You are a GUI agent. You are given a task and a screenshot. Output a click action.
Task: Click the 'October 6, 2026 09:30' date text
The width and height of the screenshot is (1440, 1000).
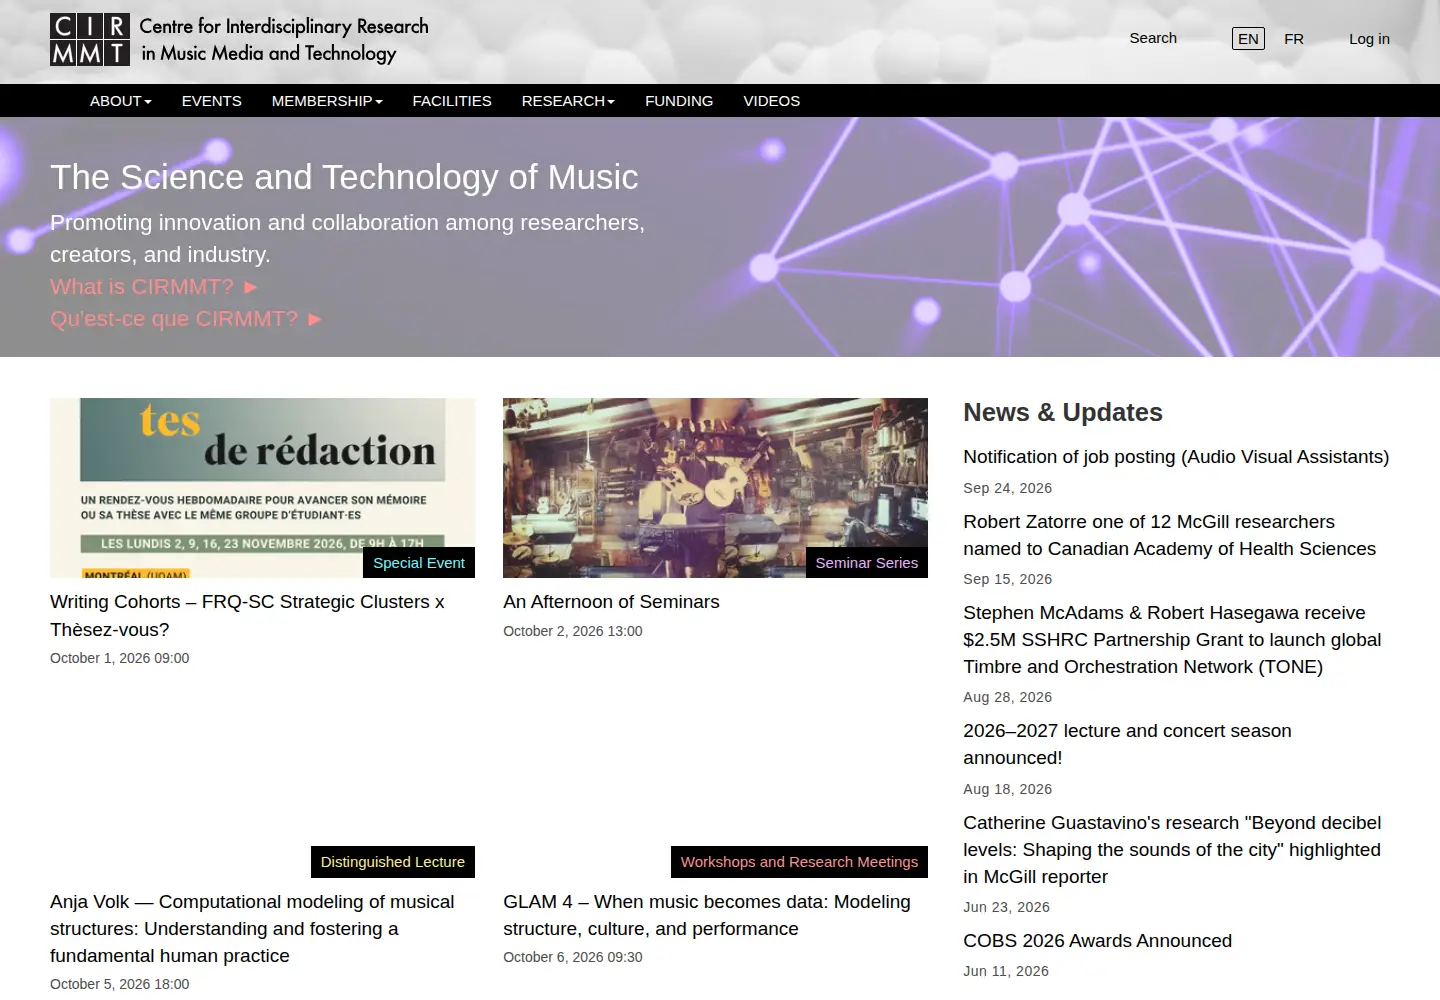(573, 957)
